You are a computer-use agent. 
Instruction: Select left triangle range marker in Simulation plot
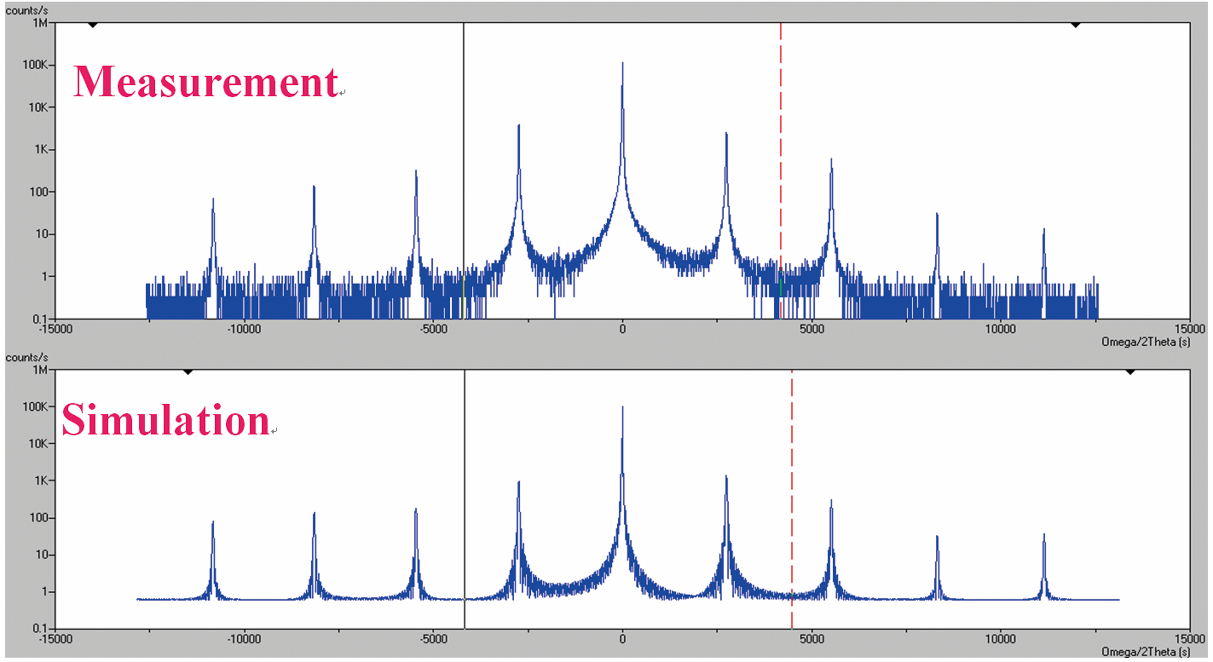(x=187, y=372)
